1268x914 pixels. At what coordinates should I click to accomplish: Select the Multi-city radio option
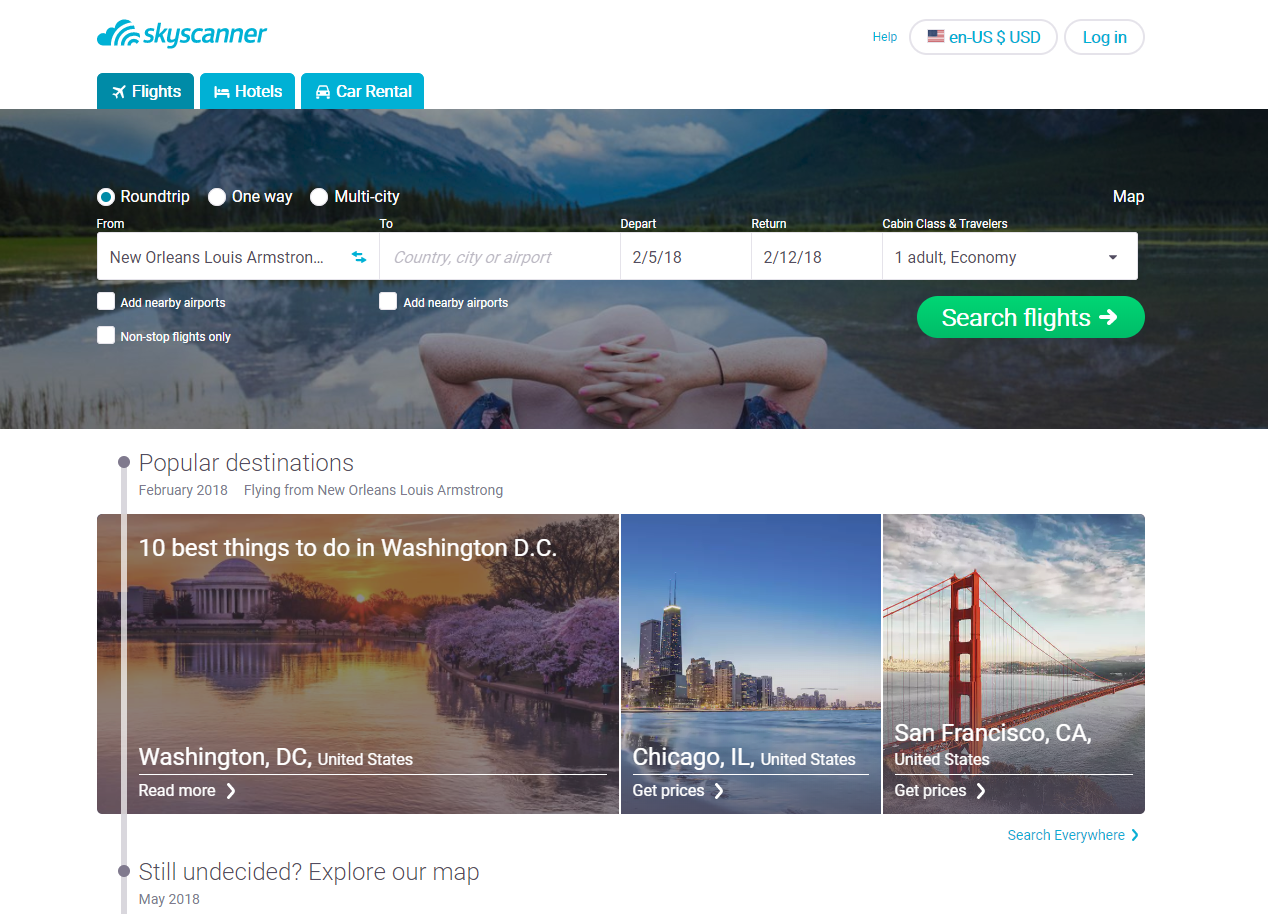click(319, 197)
